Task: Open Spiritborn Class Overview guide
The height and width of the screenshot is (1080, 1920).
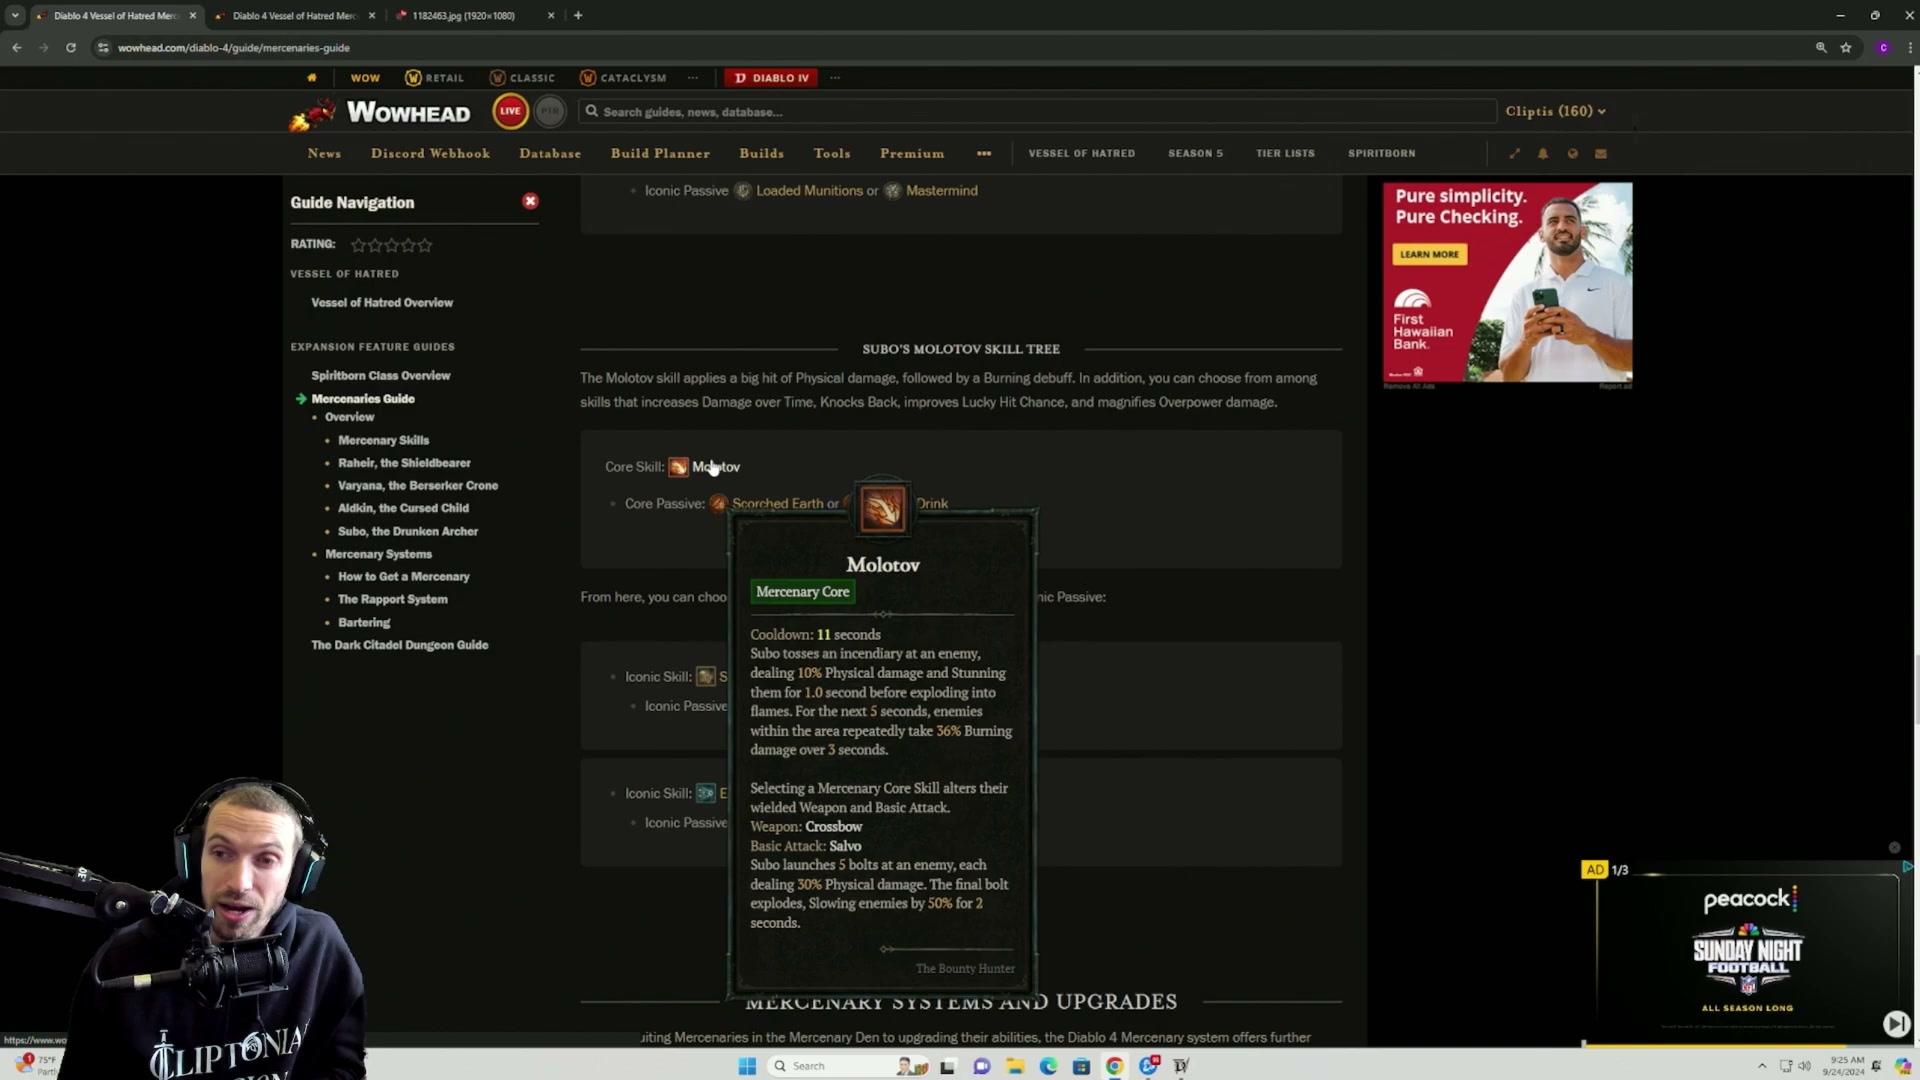Action: click(381, 376)
